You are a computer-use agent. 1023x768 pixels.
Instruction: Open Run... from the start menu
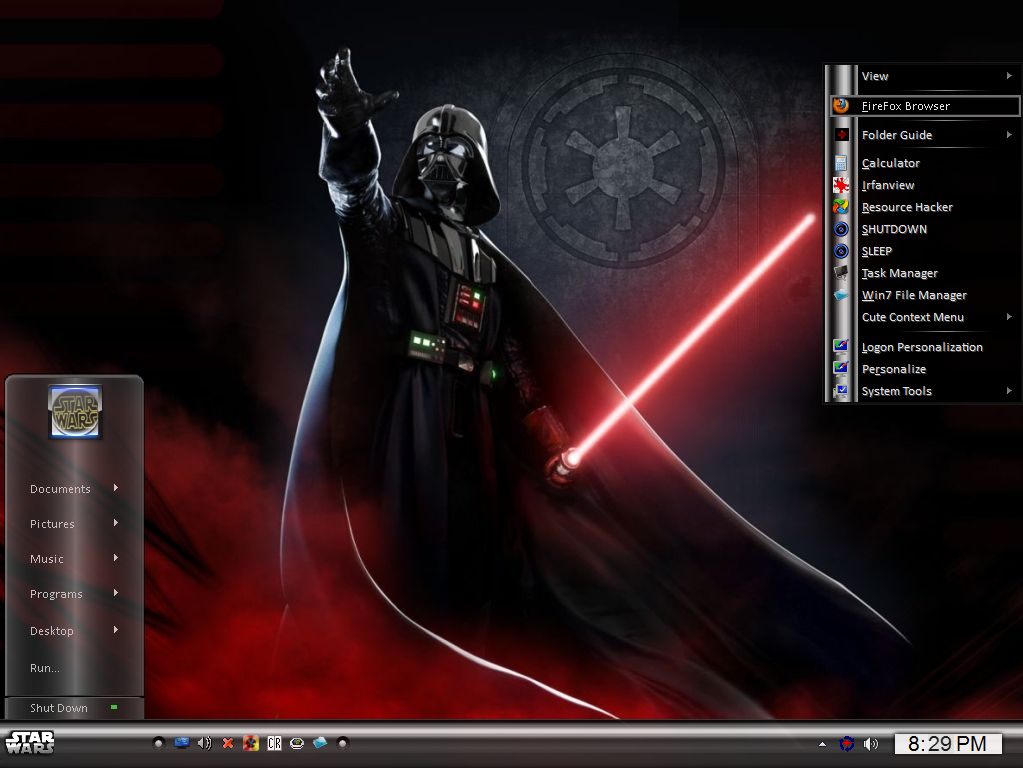point(45,668)
